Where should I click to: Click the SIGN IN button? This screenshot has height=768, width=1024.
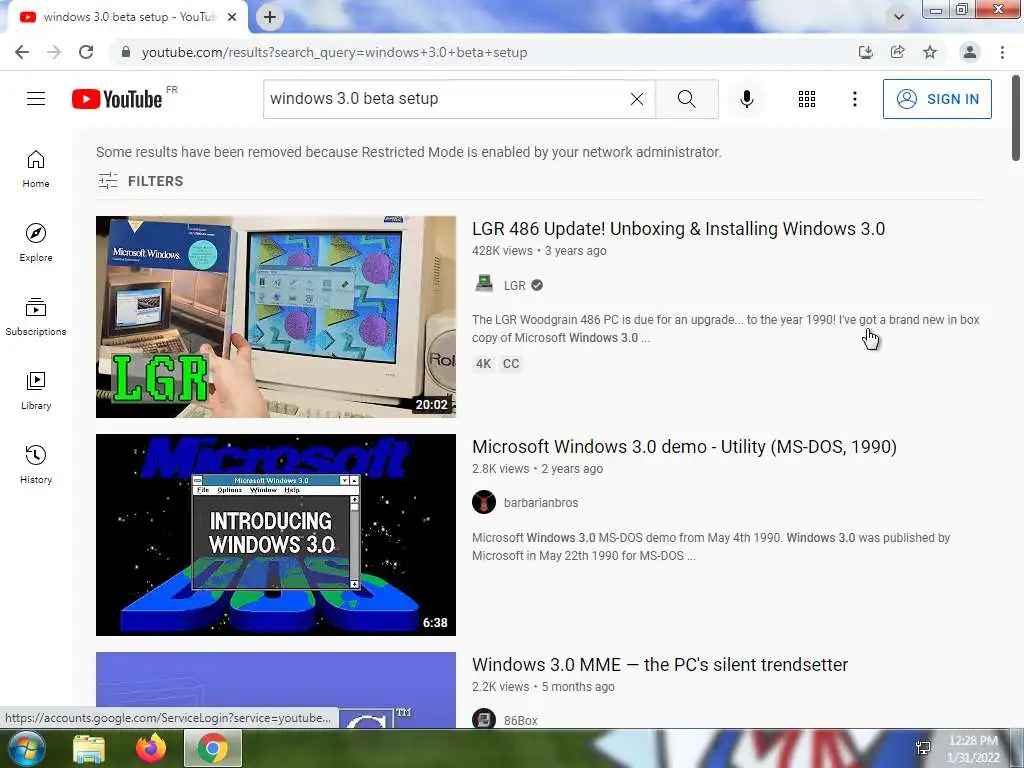click(x=937, y=99)
